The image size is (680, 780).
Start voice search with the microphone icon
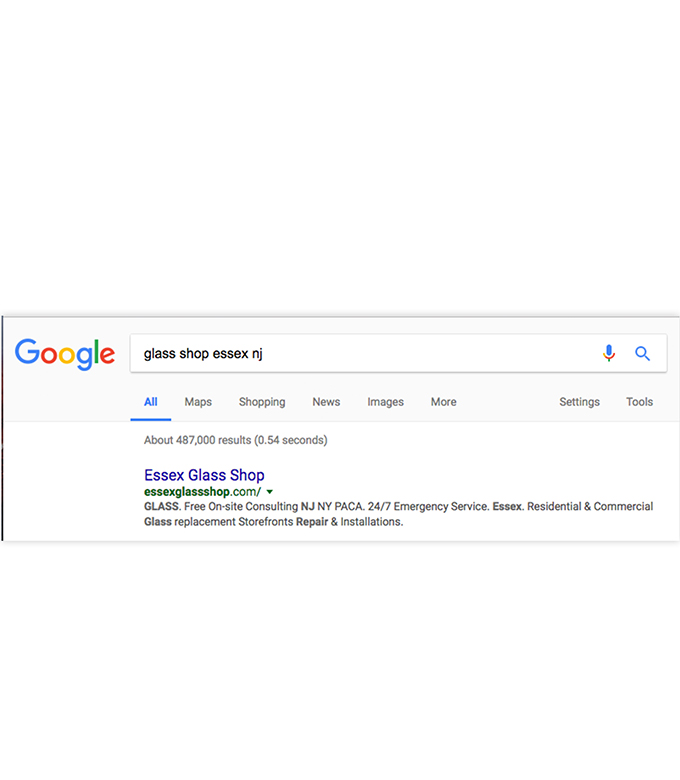tap(609, 353)
